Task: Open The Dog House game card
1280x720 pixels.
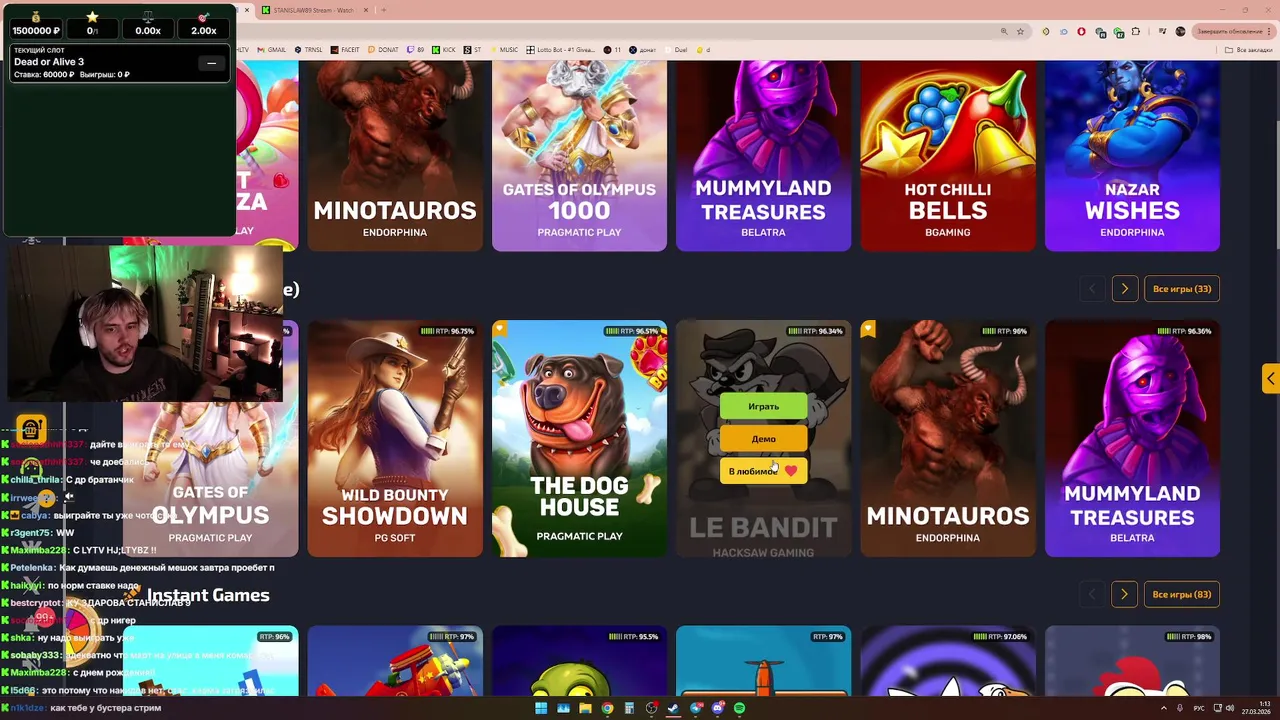Action: pos(579,438)
